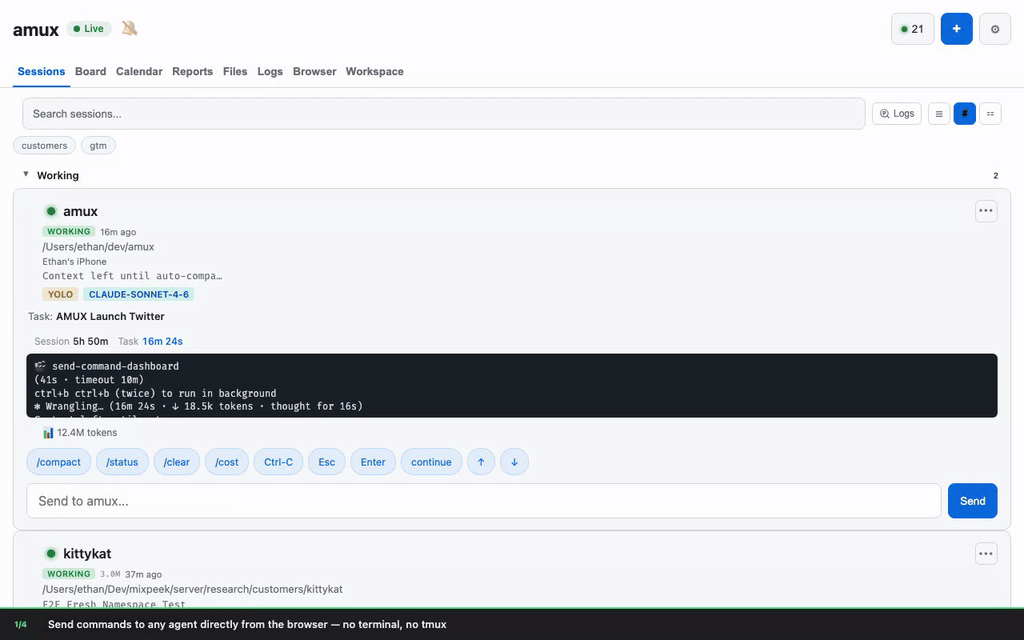Viewport: 1024px width, 640px height.
Task: Send down arrow key to amux
Action: (514, 462)
